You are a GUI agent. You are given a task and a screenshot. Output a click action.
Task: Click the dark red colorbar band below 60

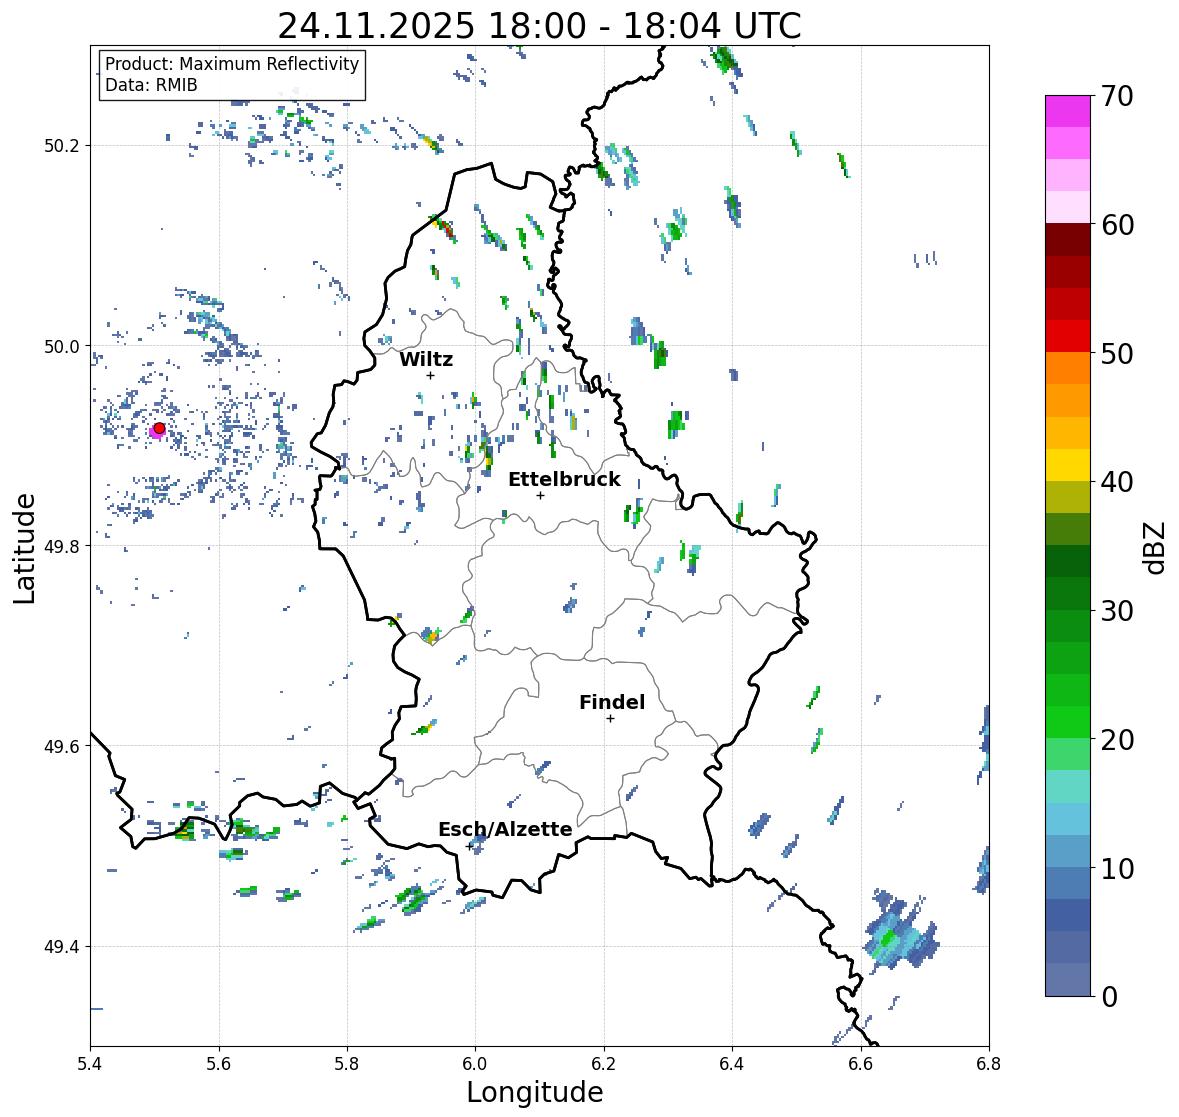click(x=1068, y=240)
